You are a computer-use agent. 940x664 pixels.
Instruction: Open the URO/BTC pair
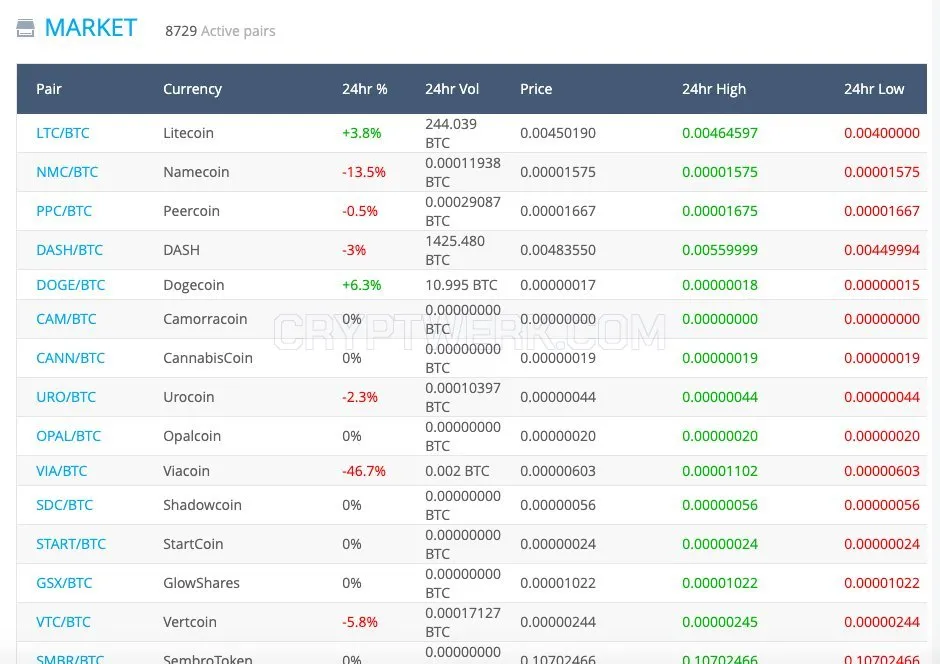[66, 397]
